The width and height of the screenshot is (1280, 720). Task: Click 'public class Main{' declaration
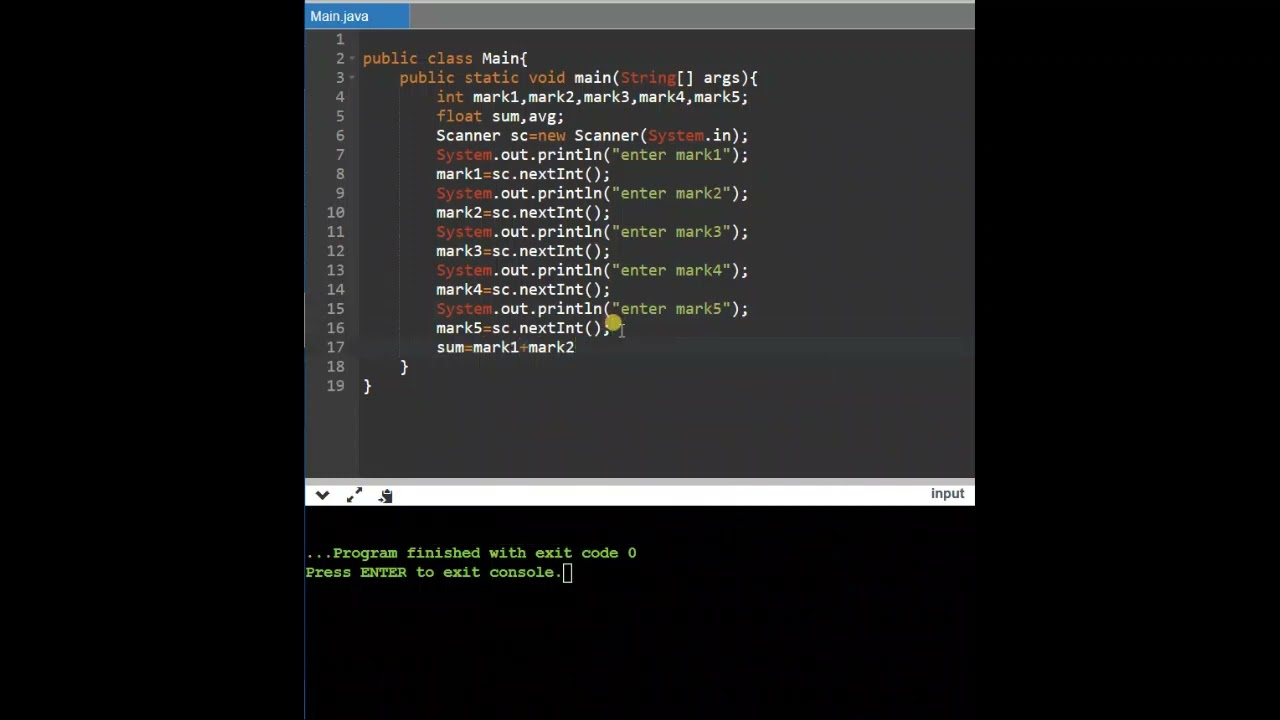[x=445, y=58]
